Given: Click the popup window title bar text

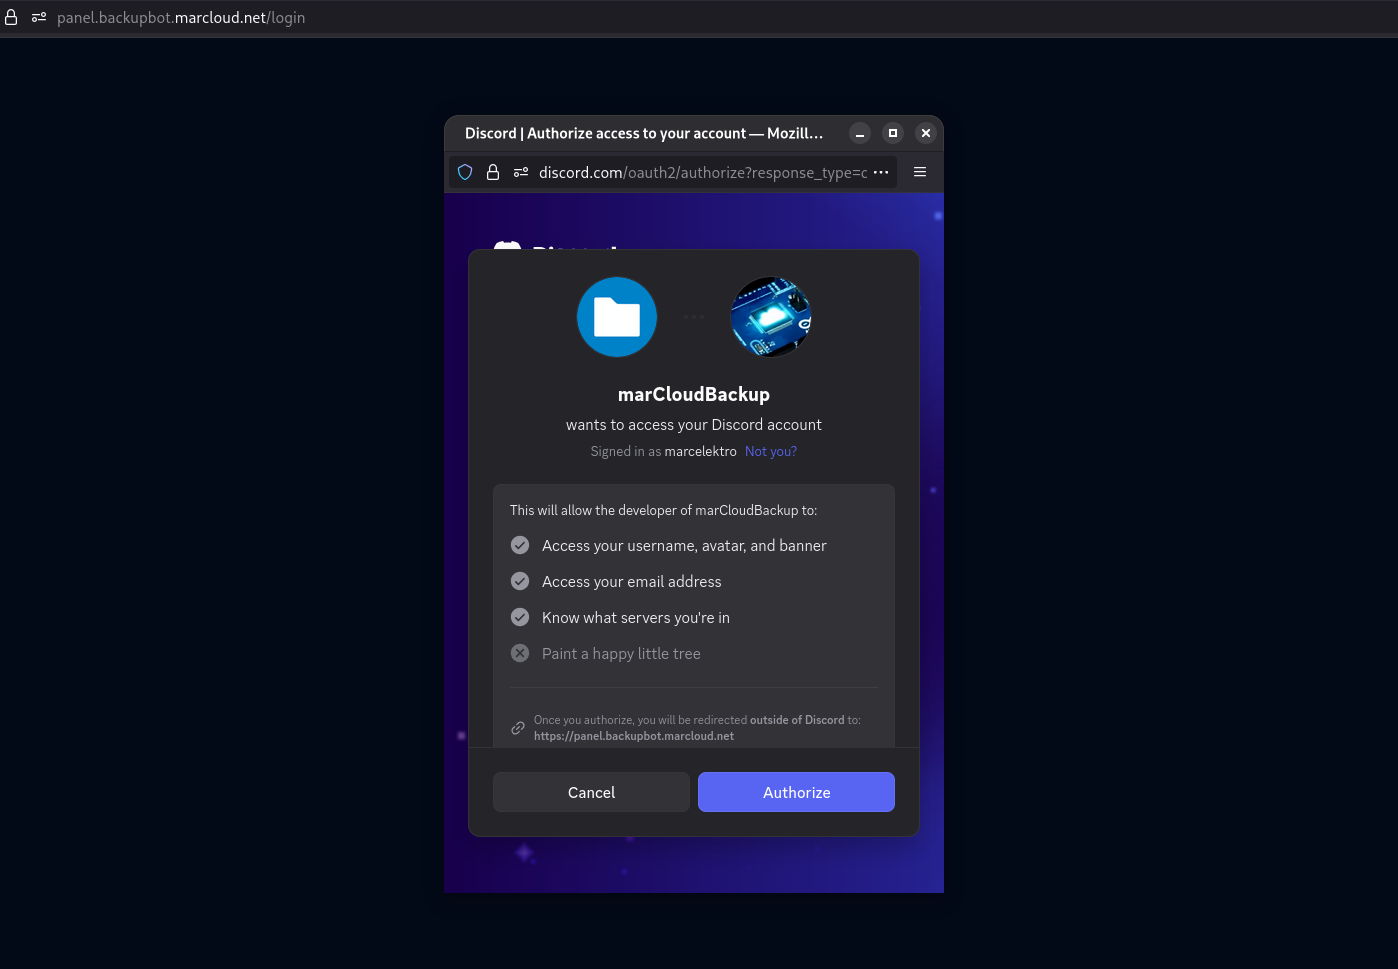Looking at the screenshot, I should [644, 133].
